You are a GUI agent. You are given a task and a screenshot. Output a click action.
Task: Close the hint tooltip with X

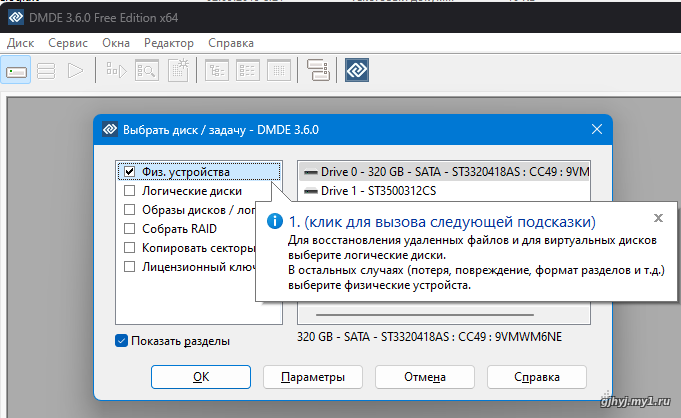pyautogui.click(x=658, y=218)
